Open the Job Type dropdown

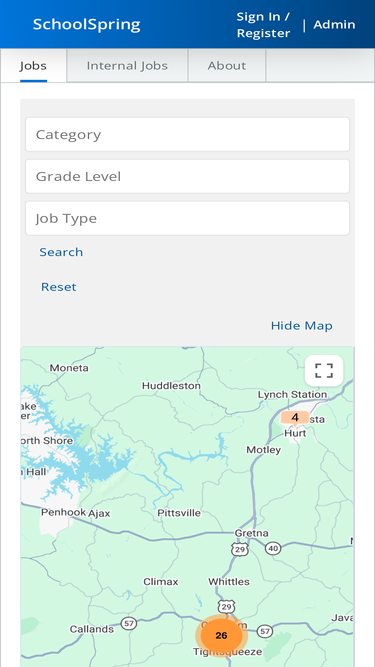188,218
